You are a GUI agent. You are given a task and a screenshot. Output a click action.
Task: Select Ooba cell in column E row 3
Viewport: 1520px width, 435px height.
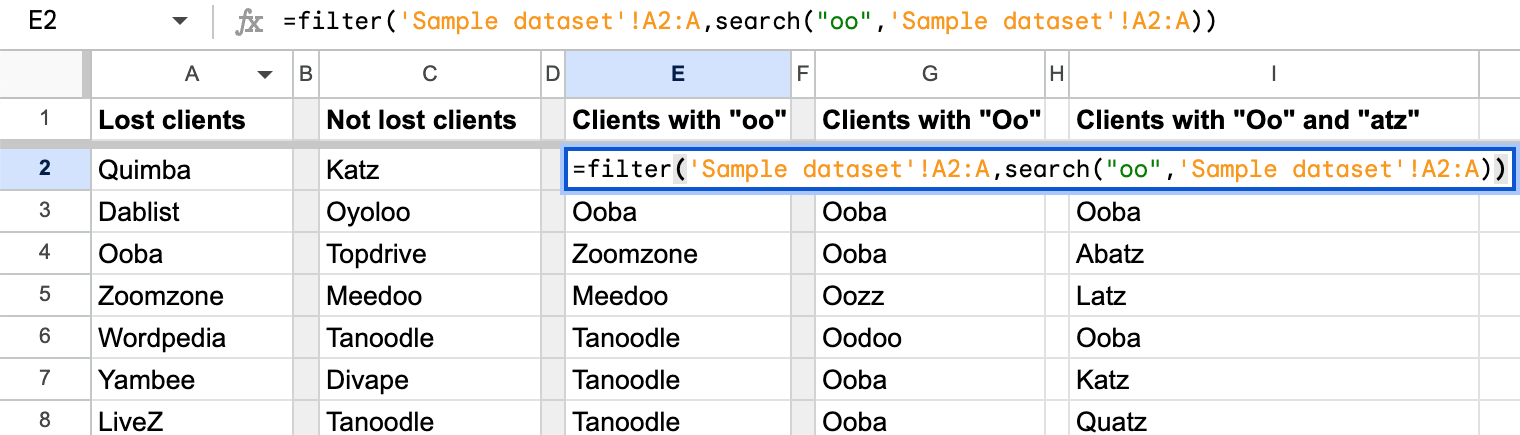(x=678, y=211)
